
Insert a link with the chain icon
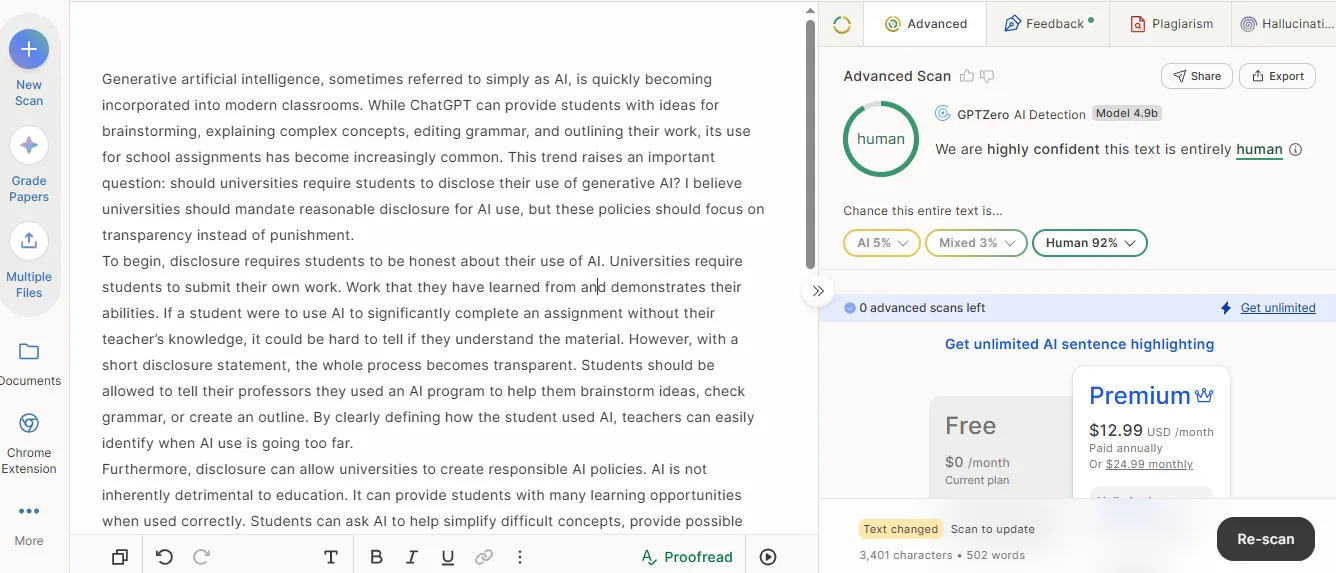click(484, 557)
